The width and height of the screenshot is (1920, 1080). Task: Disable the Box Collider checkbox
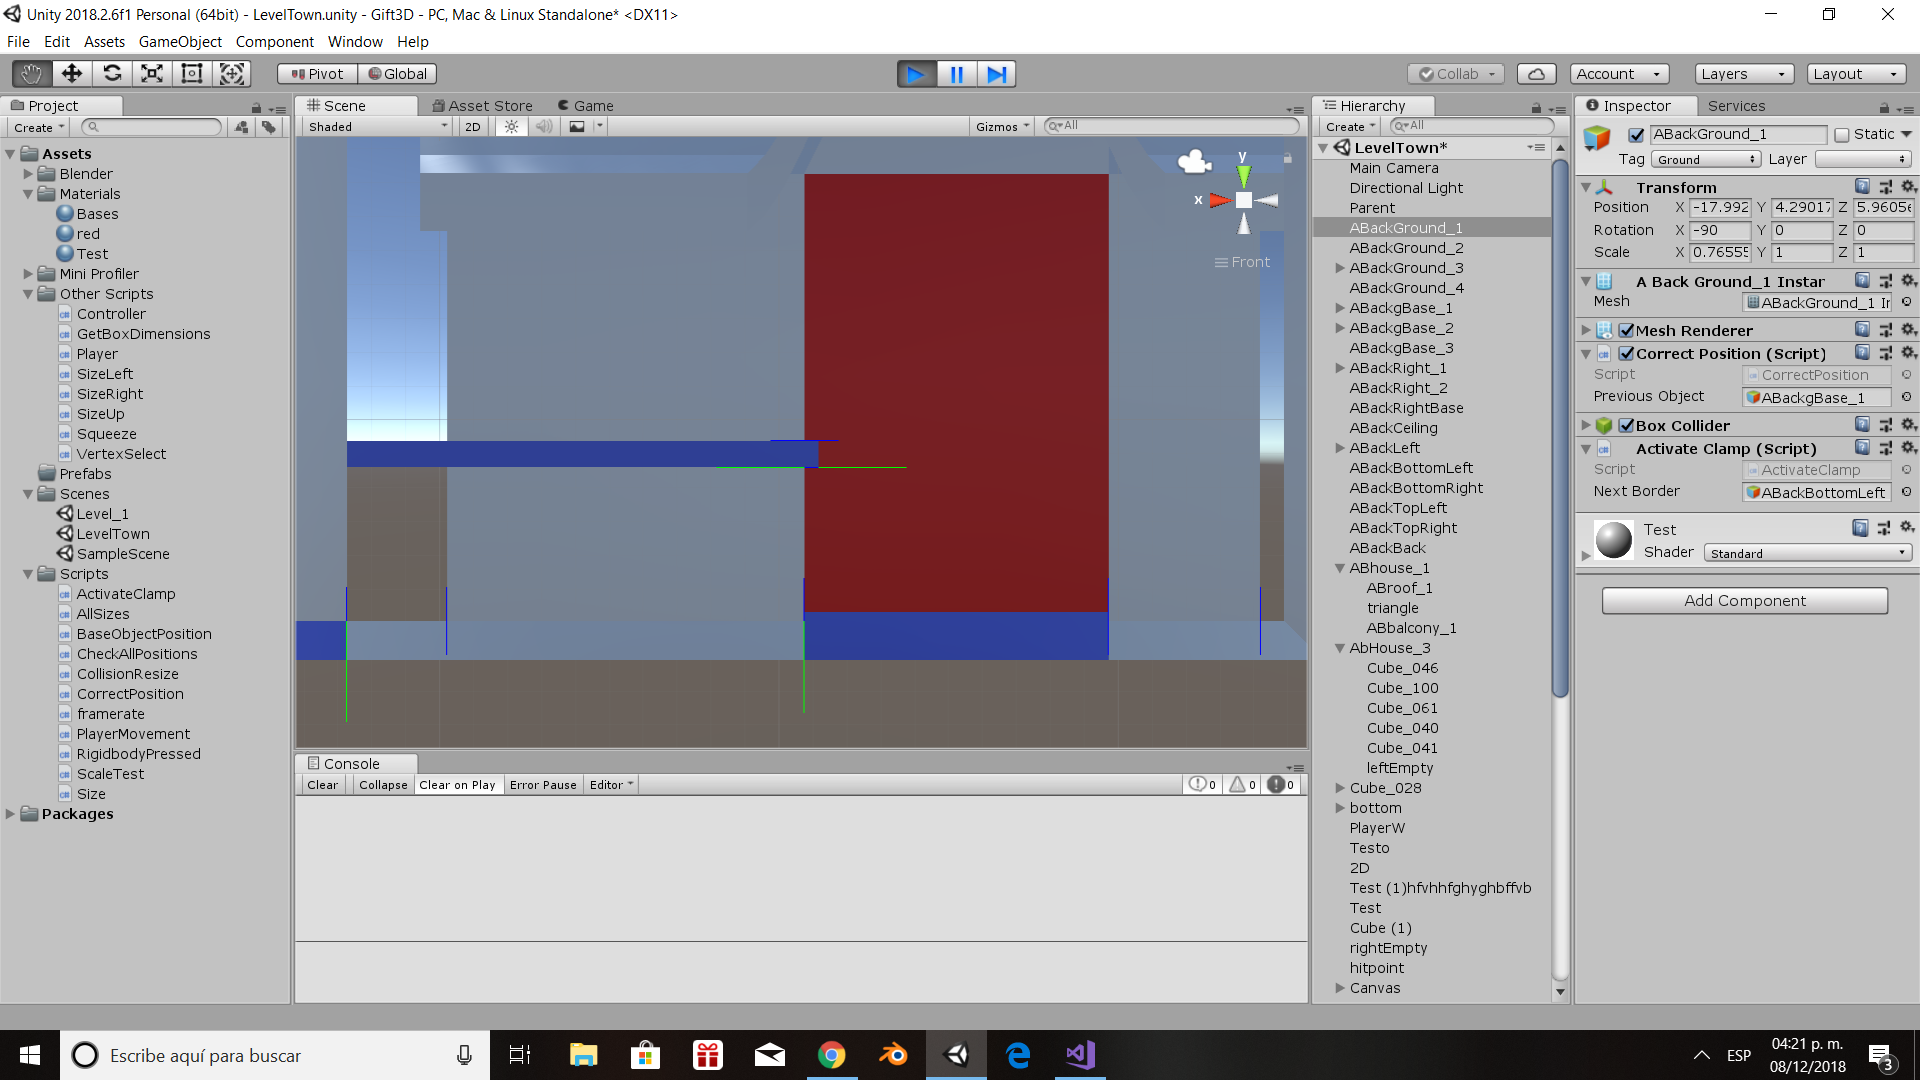(1627, 426)
